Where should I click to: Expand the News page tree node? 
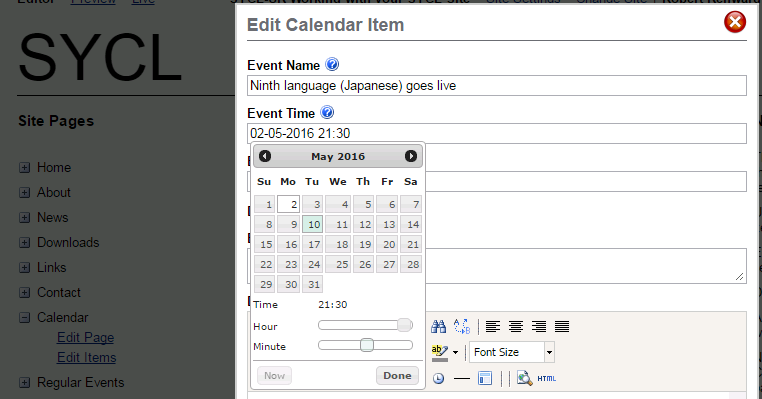tap(24, 218)
